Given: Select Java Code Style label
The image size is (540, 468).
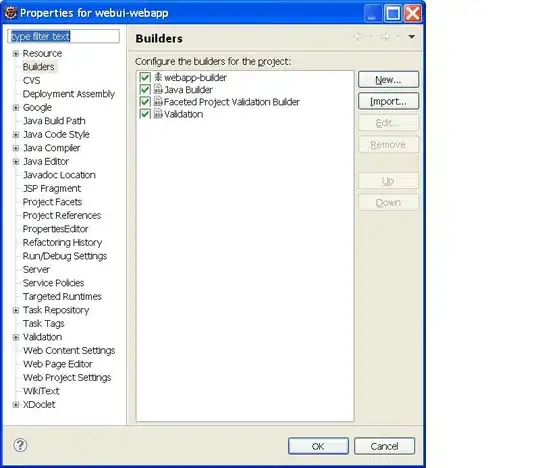Looking at the screenshot, I should point(56,134).
